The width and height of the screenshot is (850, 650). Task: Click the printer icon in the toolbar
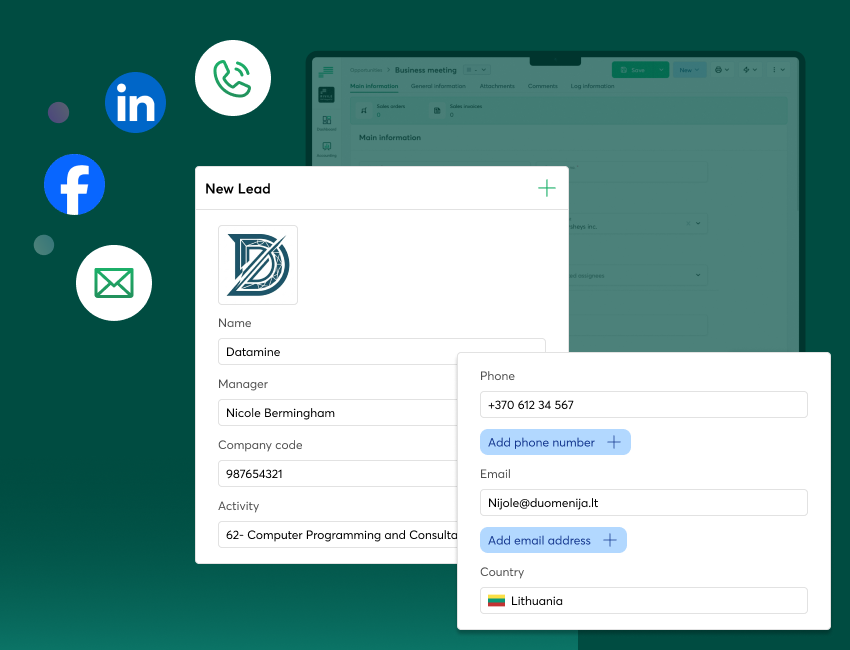718,70
